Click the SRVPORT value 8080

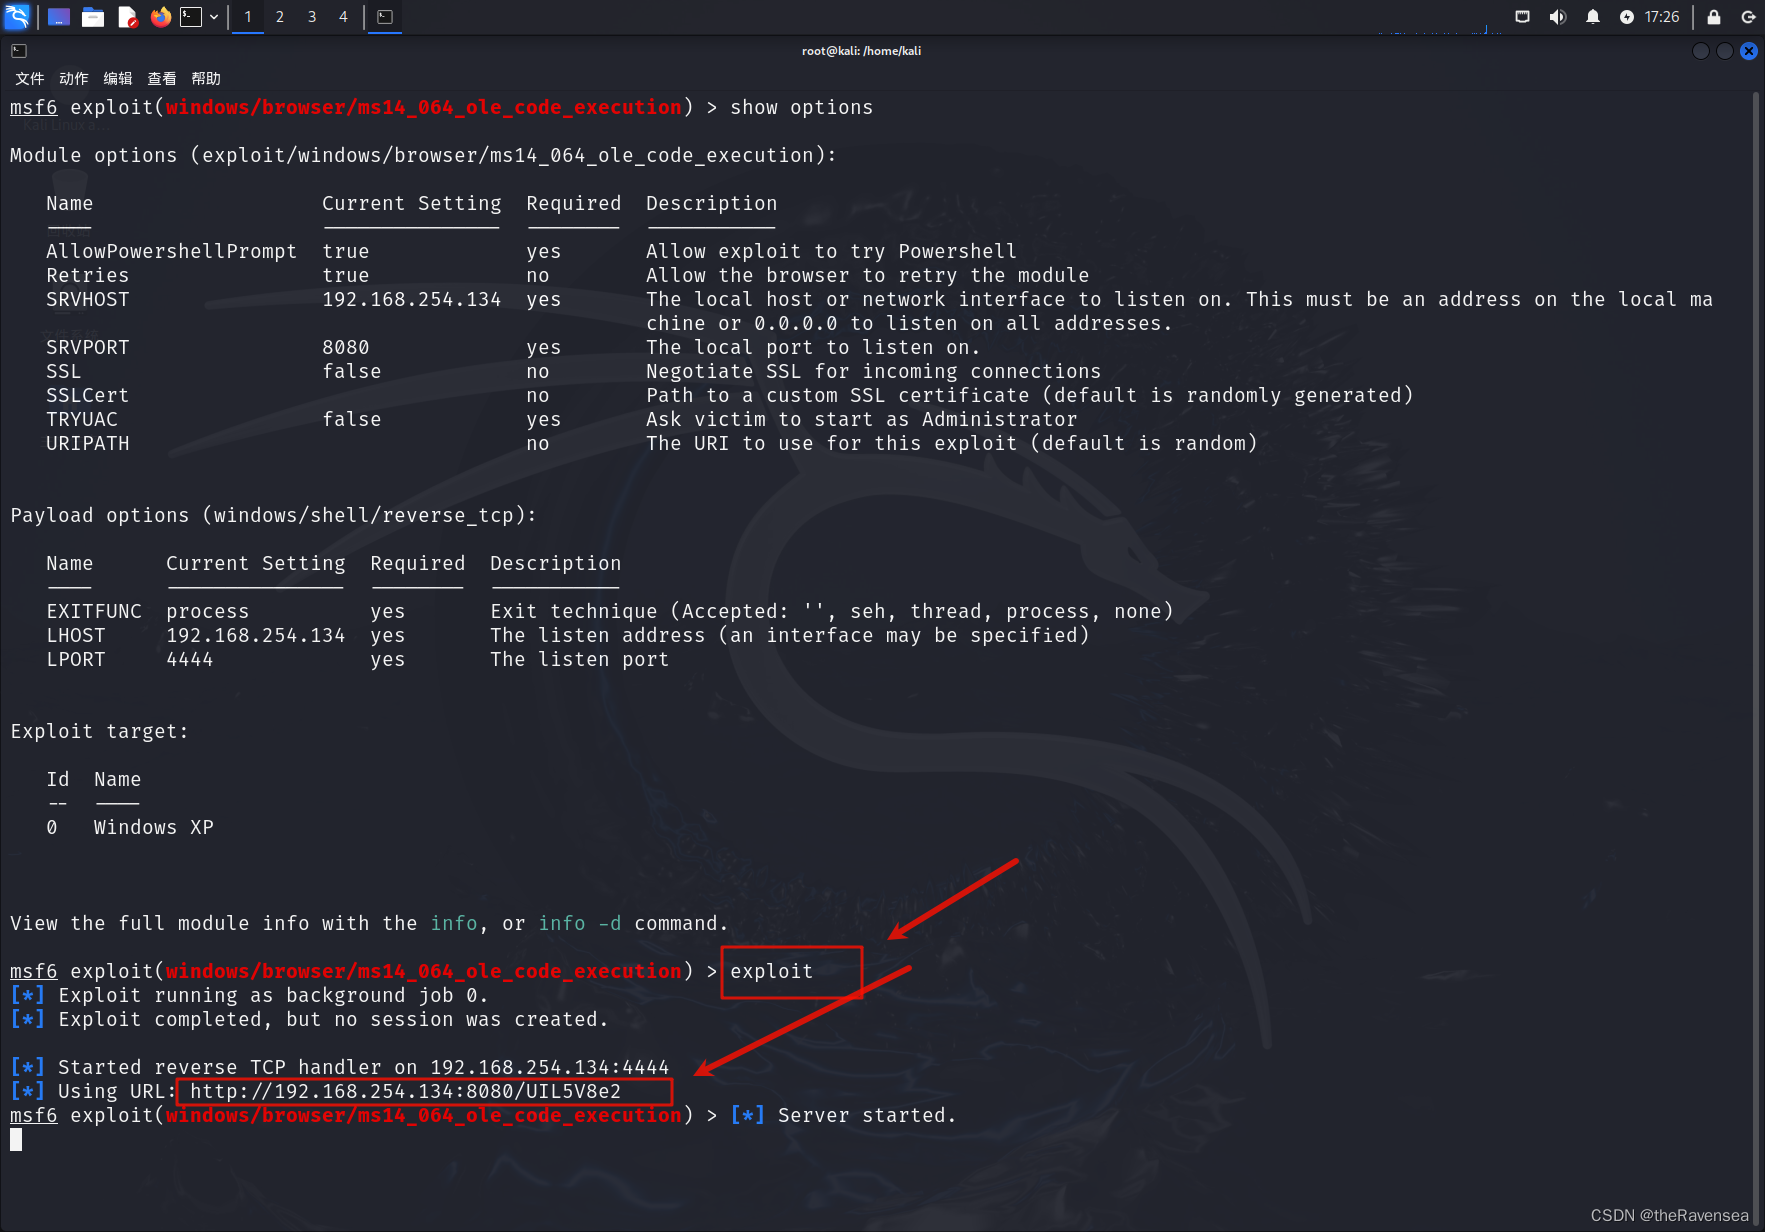coord(346,348)
